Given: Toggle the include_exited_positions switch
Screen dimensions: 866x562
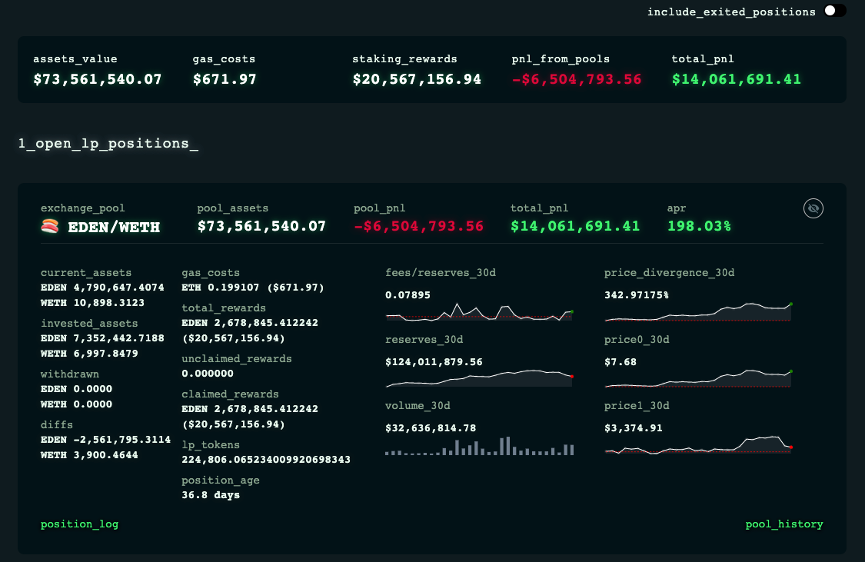Looking at the screenshot, I should click(x=835, y=11).
